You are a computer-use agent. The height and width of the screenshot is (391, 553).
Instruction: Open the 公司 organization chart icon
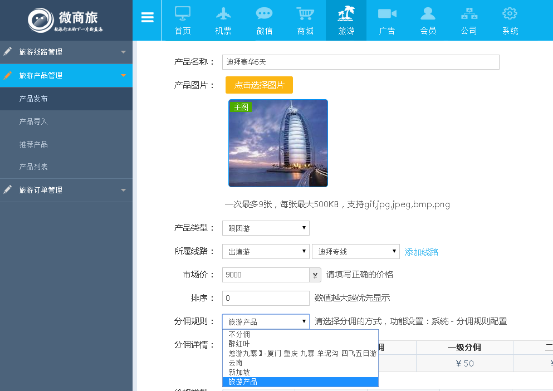(x=469, y=13)
